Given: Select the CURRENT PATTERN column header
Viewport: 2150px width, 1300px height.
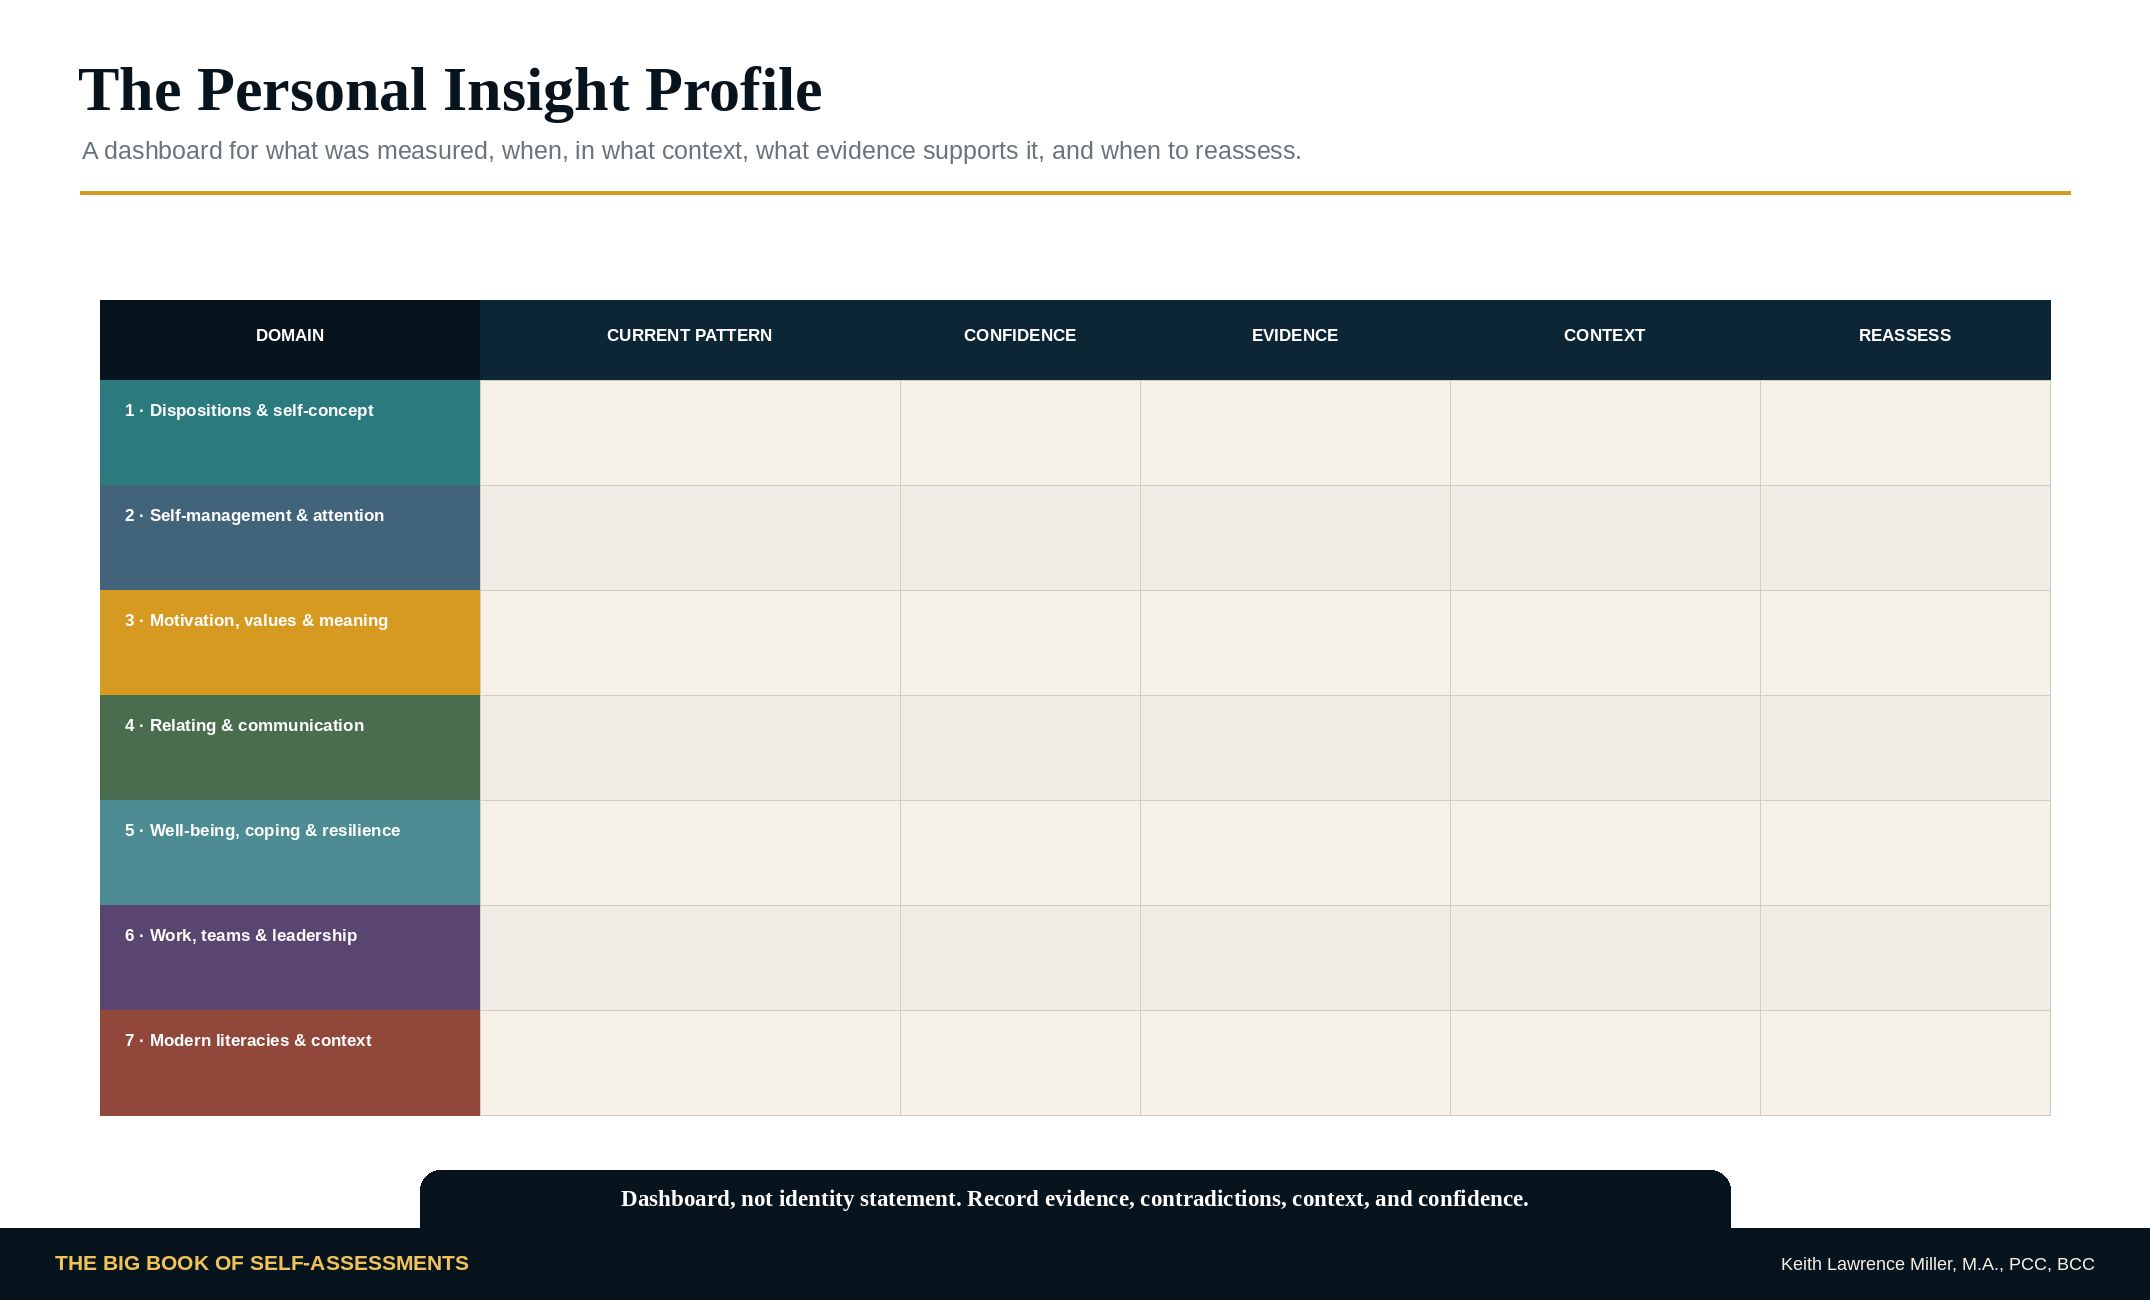Looking at the screenshot, I should (x=690, y=340).
